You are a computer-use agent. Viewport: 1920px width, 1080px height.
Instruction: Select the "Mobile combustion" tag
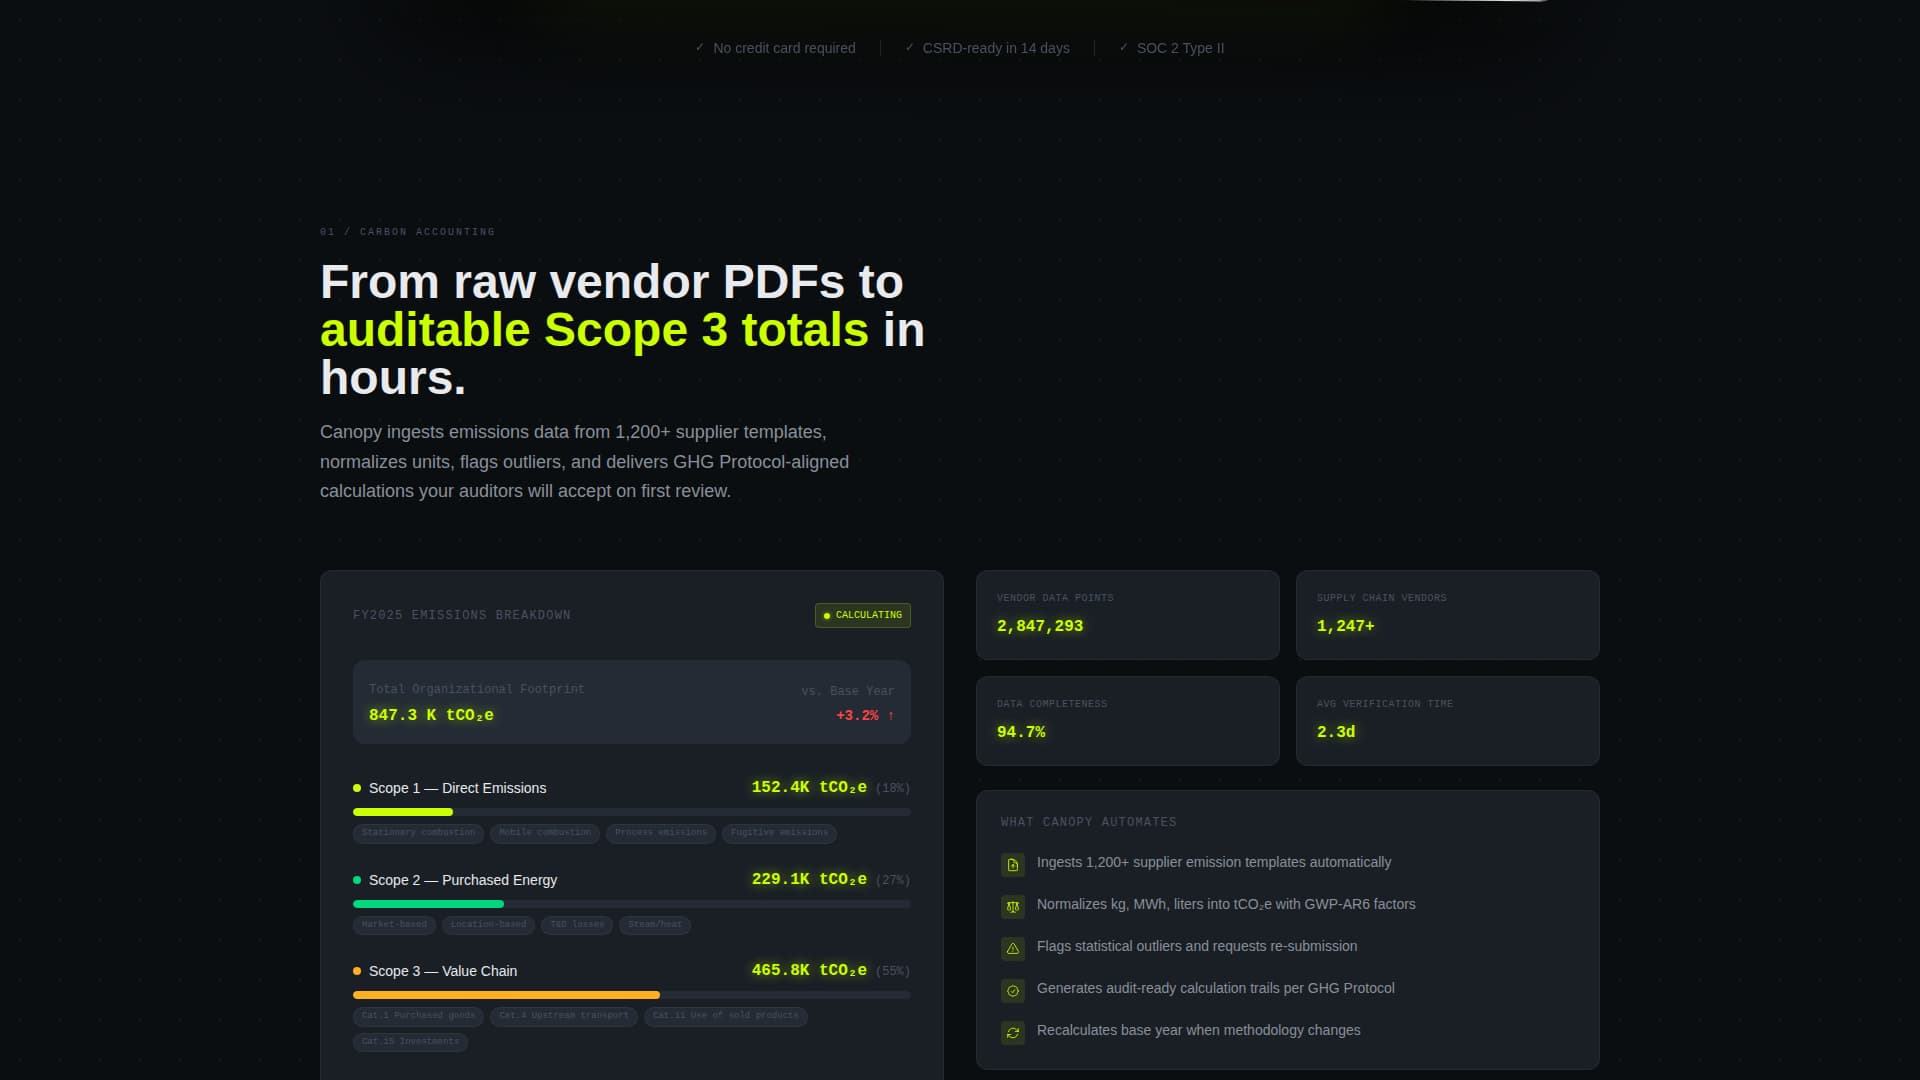[545, 833]
